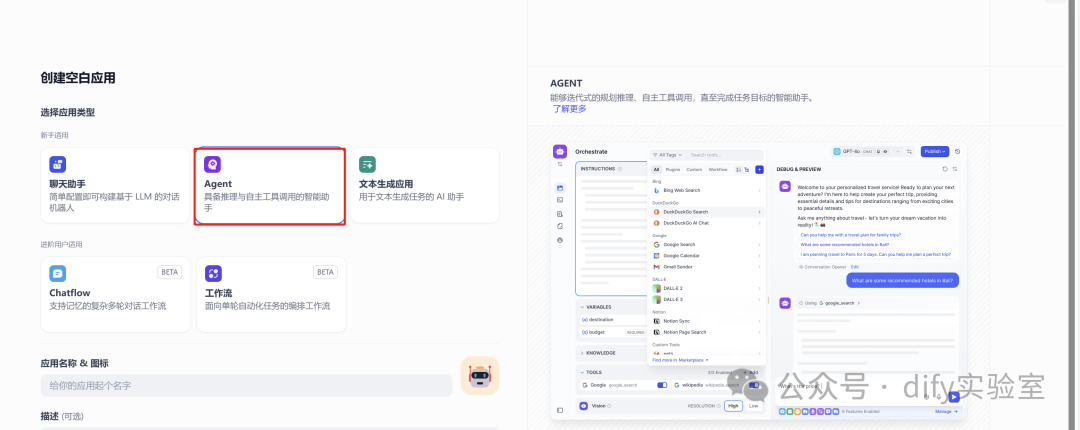The width and height of the screenshot is (1080, 430).
Task: Select the Chatflow card title
Action: pyautogui.click(x=70, y=293)
